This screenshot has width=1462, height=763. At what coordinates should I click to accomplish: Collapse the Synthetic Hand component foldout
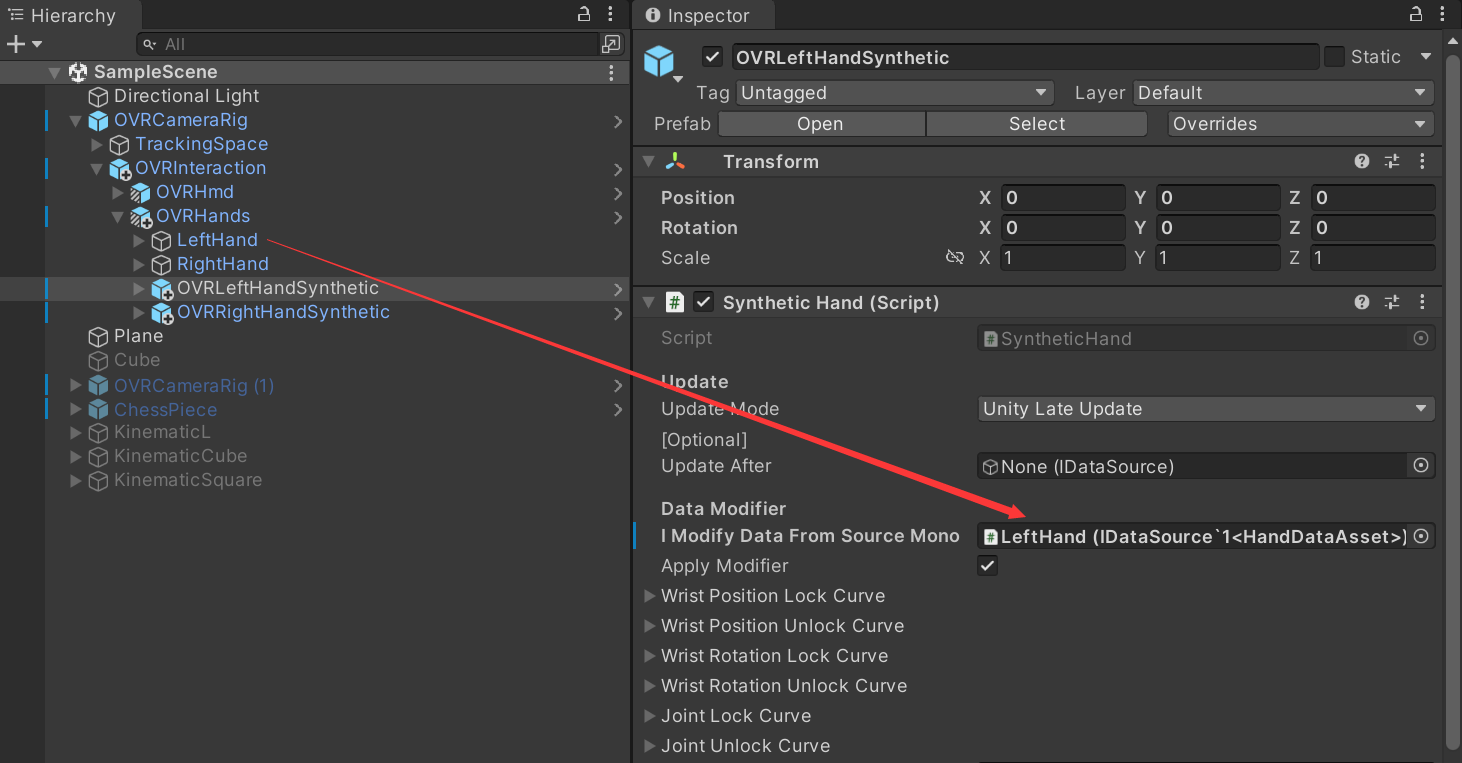coord(649,302)
